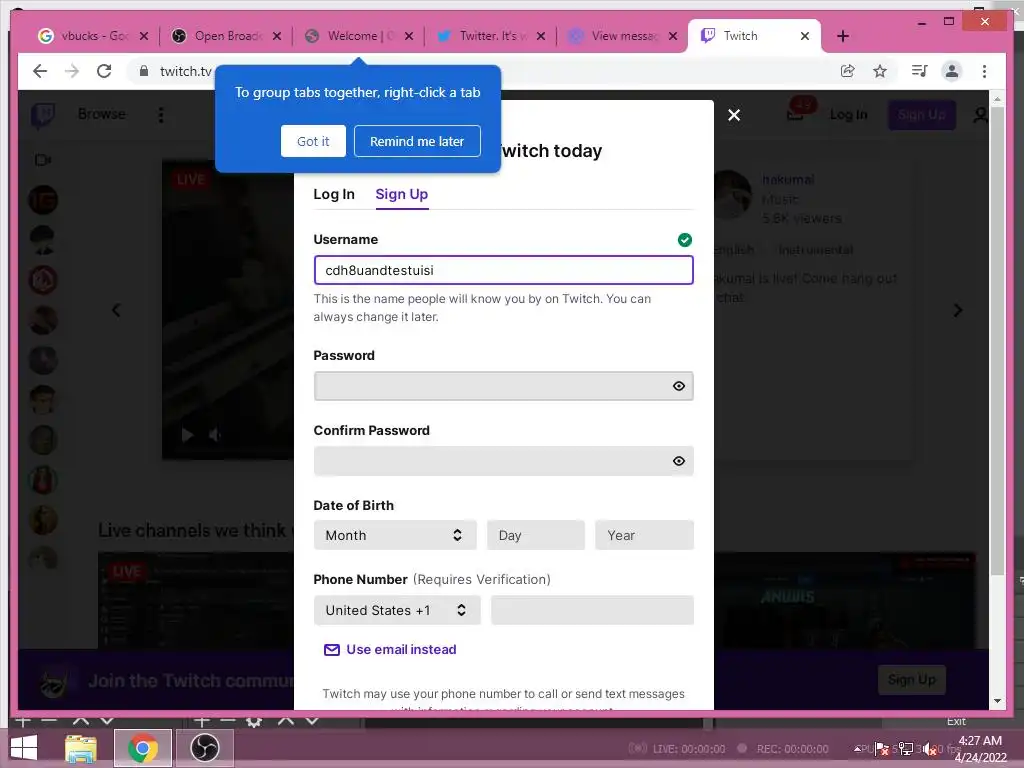Image resolution: width=1024 pixels, height=768 pixels.
Task: Open the Chrome profile icon
Action: coord(952,71)
